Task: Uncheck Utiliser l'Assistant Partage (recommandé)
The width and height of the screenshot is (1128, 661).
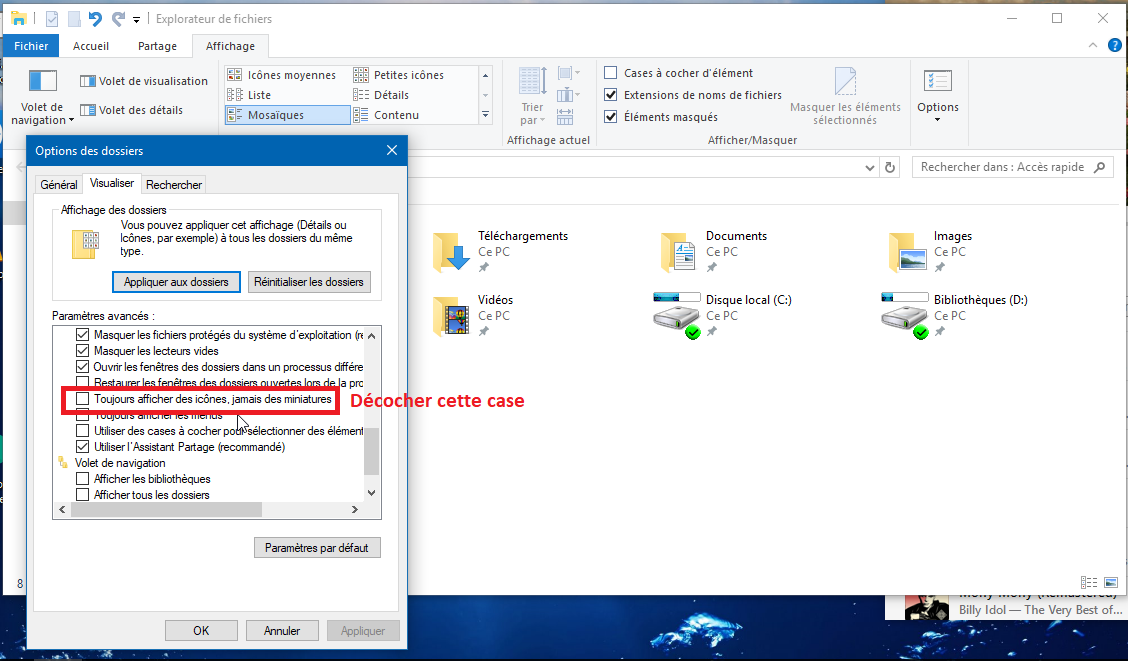Action: point(83,447)
